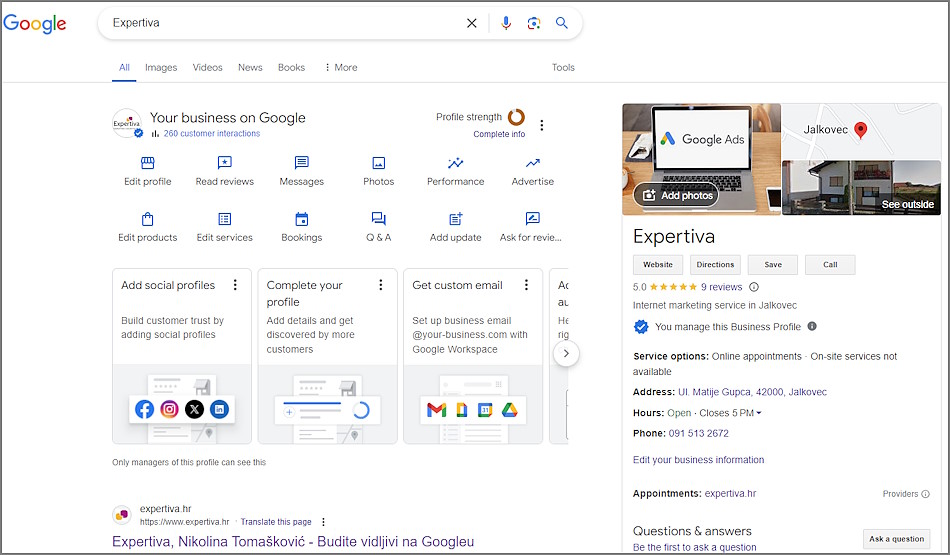Screen dimensions: 950x555
Task: Open the search Tools option
Action: point(563,67)
